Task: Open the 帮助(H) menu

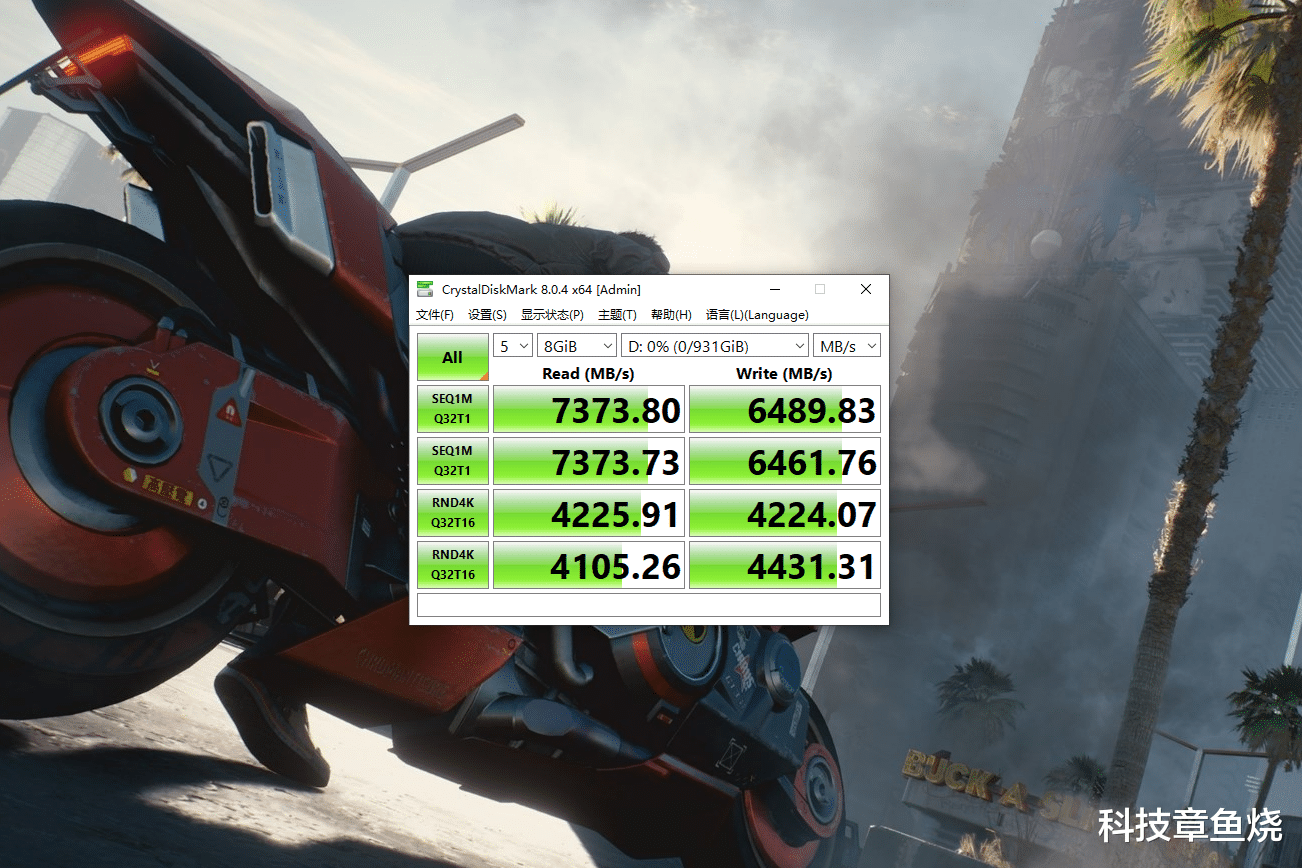Action: (671, 314)
